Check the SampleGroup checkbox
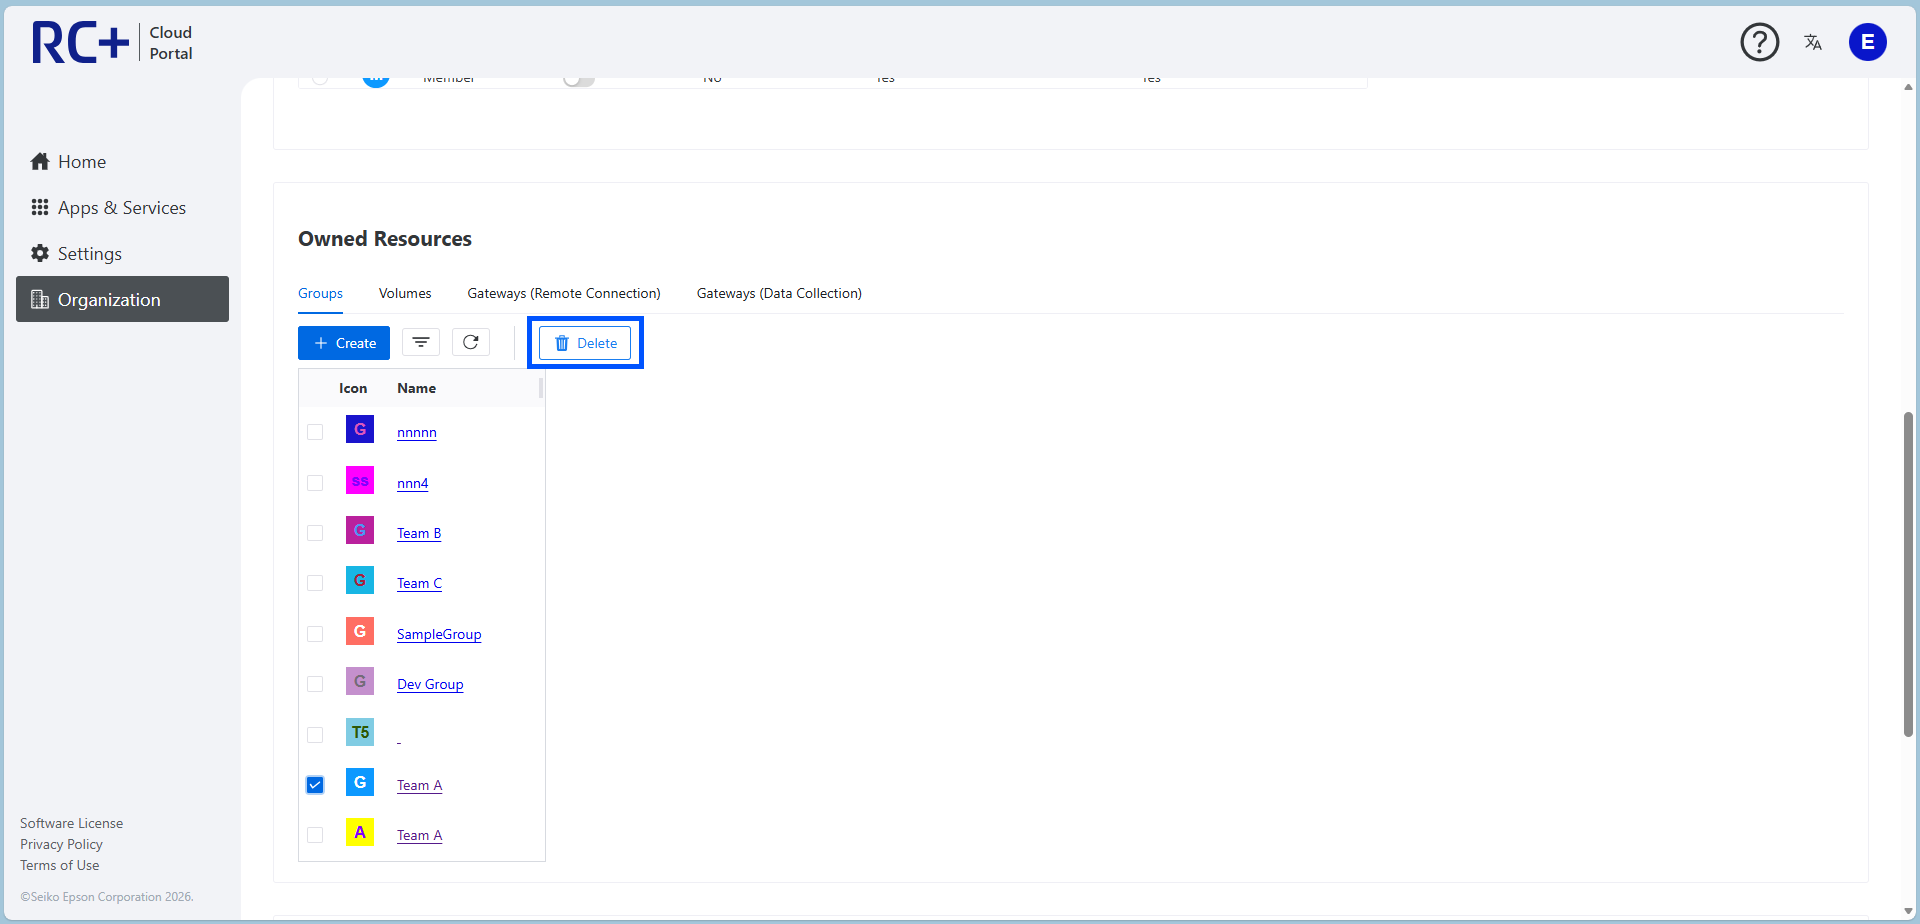The height and width of the screenshot is (924, 1920). [315, 634]
